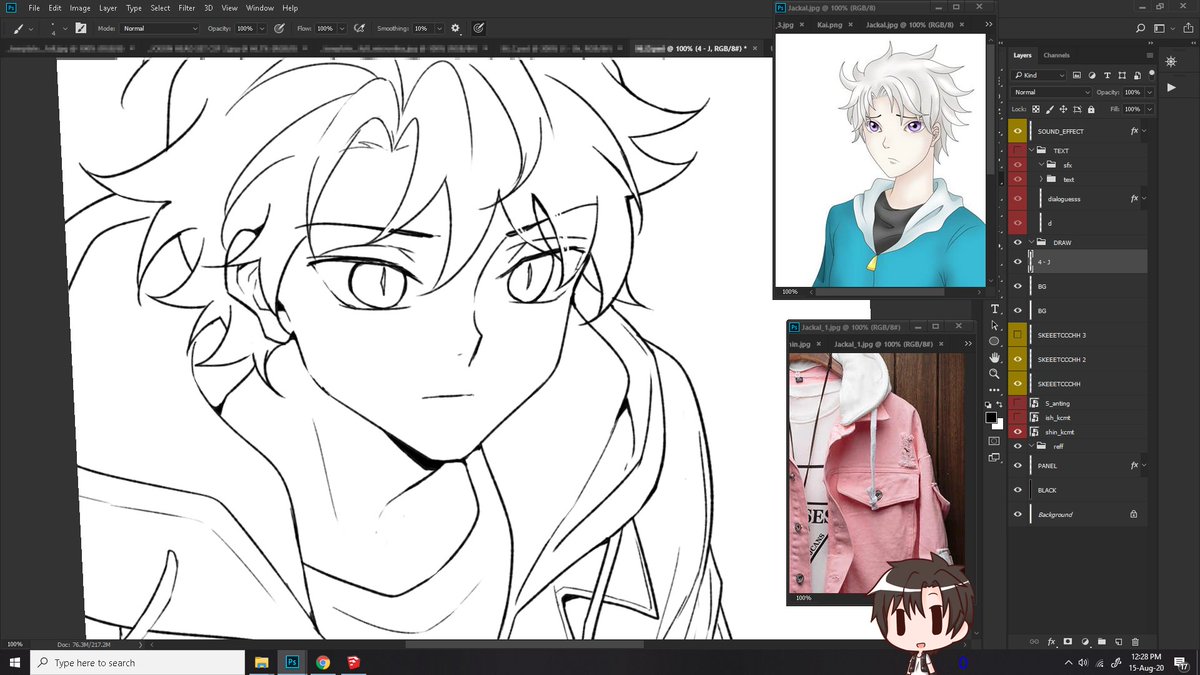Create a new group folder icon
The height and width of the screenshot is (675, 1200).
(x=1102, y=642)
